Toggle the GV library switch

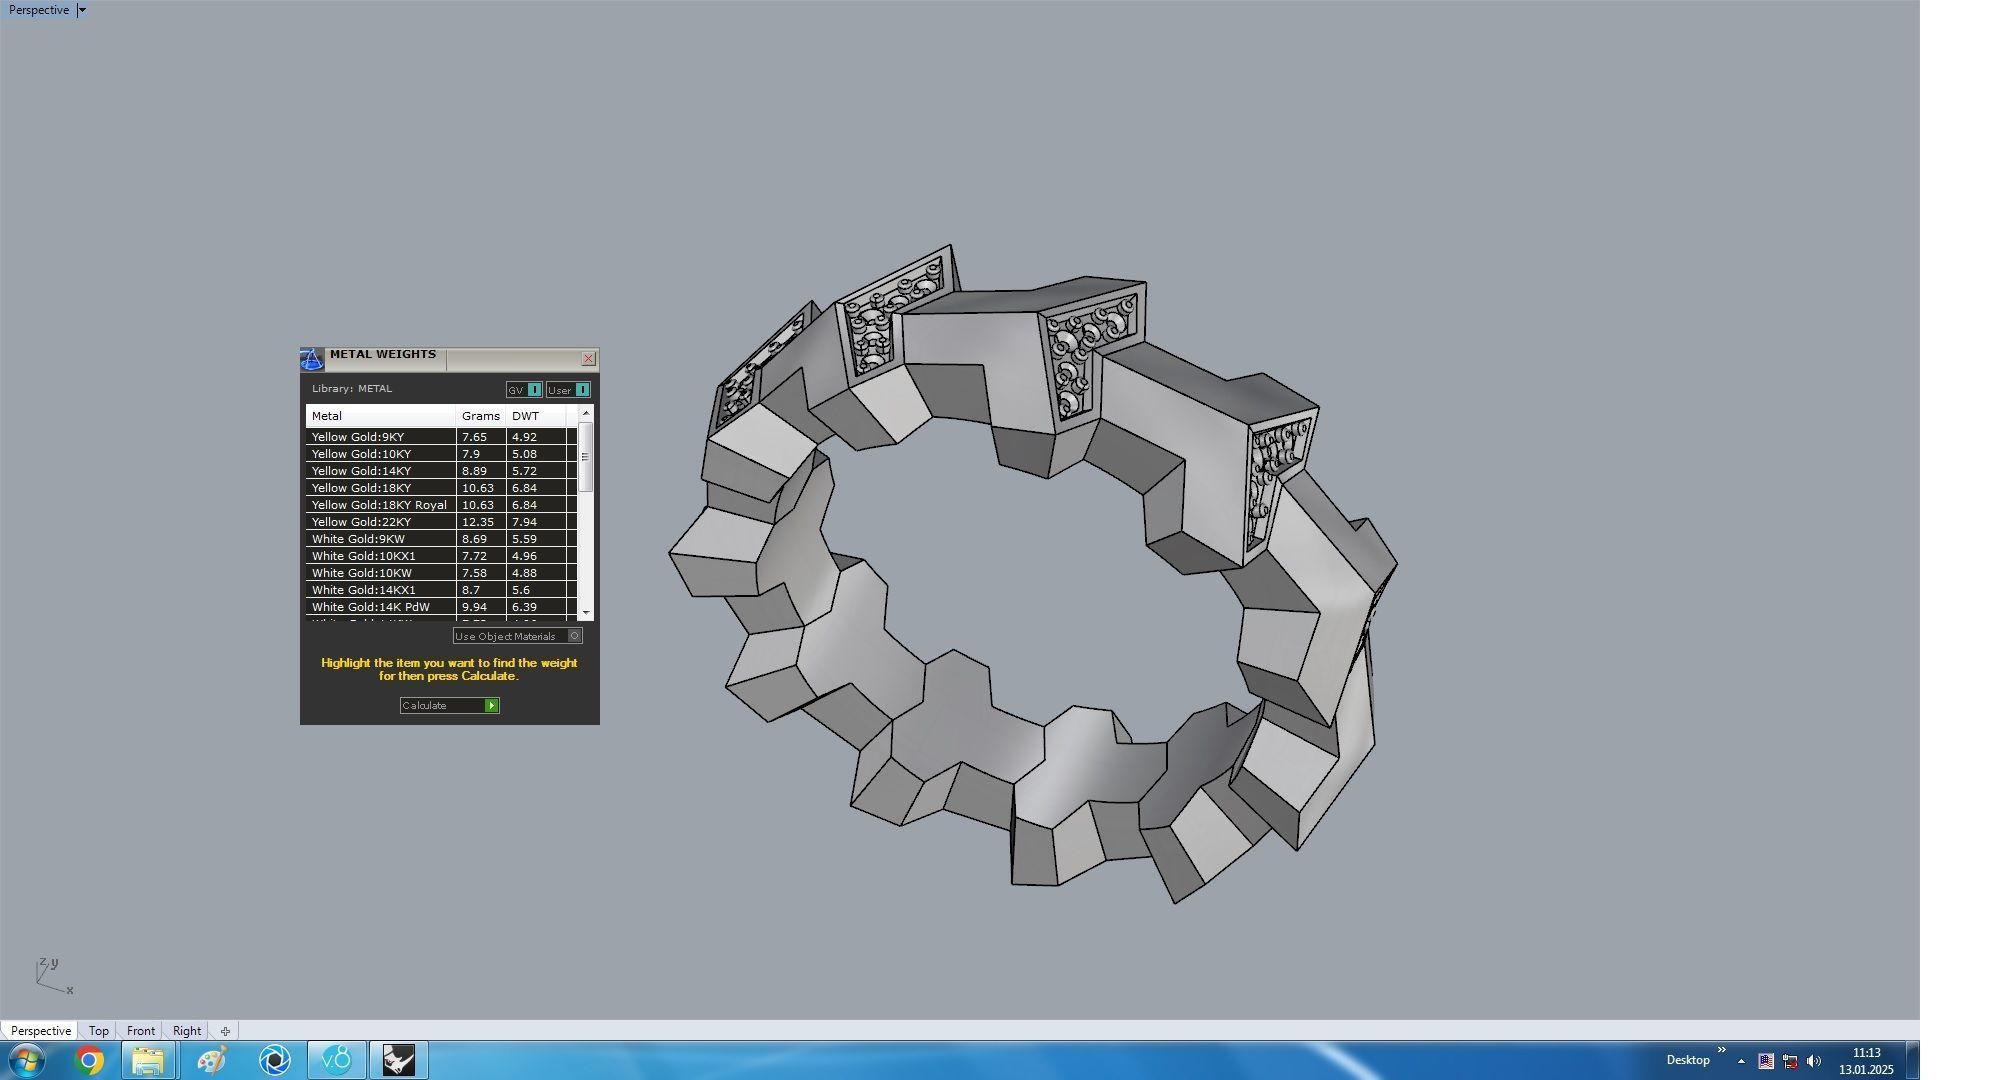524,390
